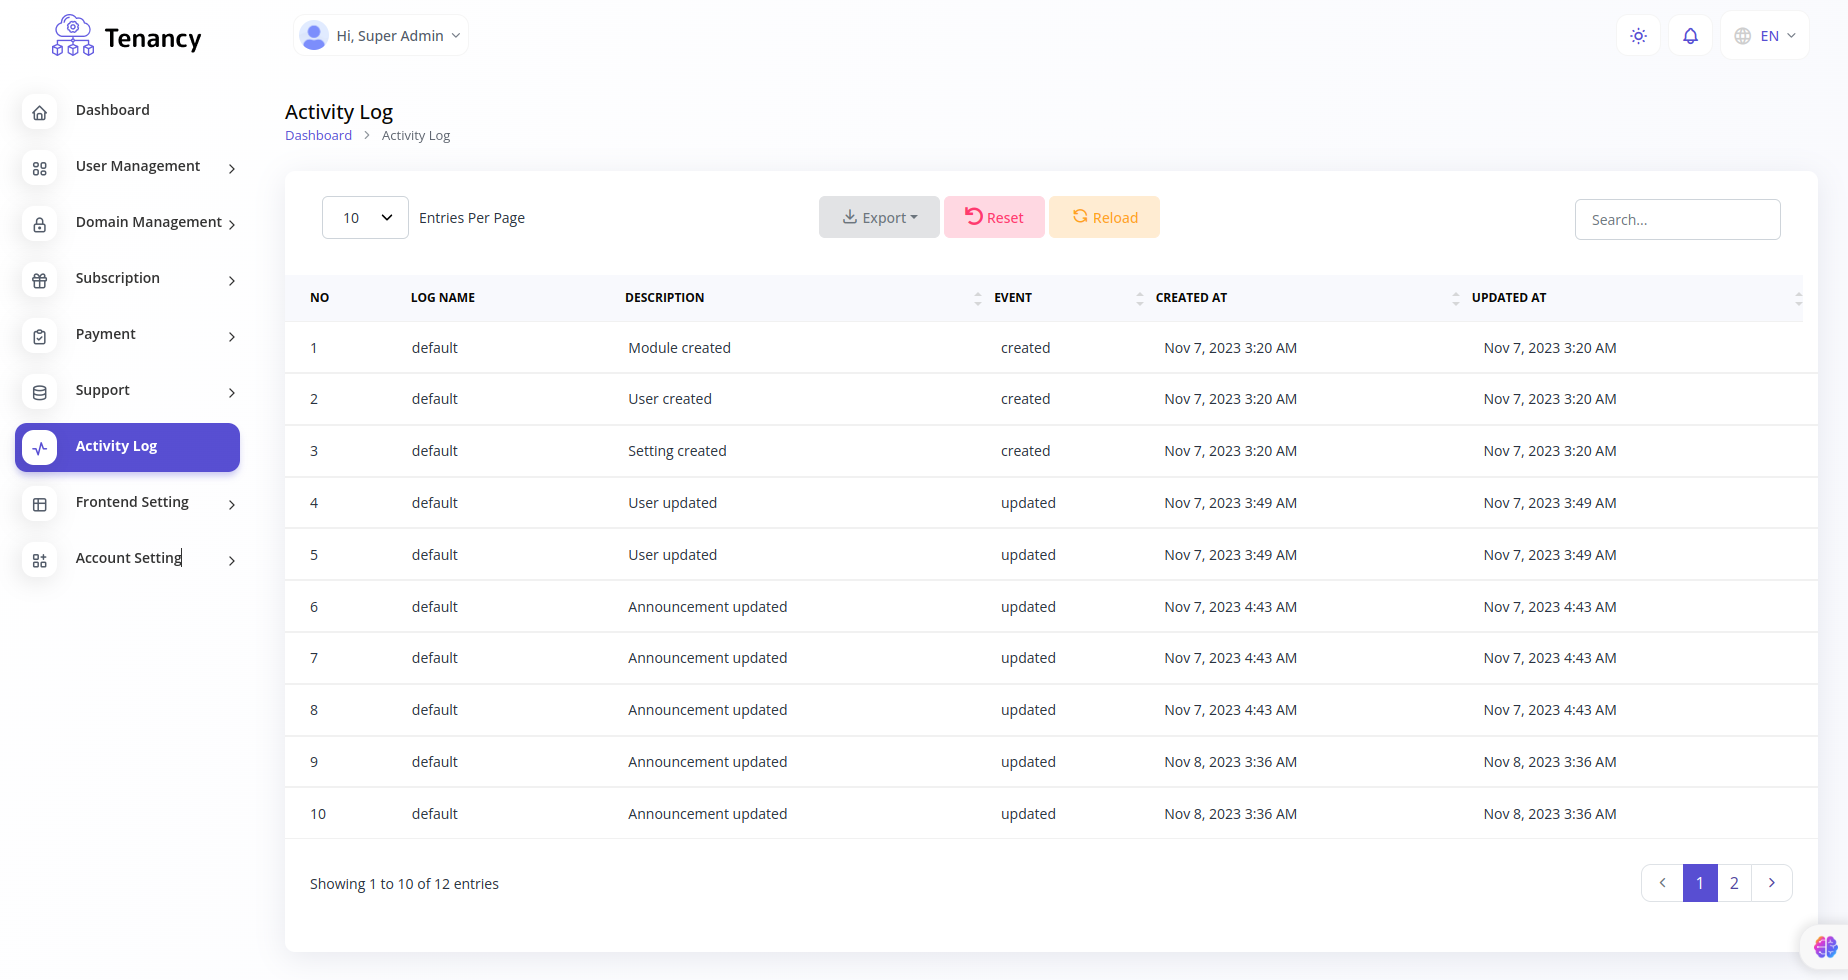Screen dimensions: 1848x980
Task: Select the Activity Log pulse icon
Action: tap(39, 448)
